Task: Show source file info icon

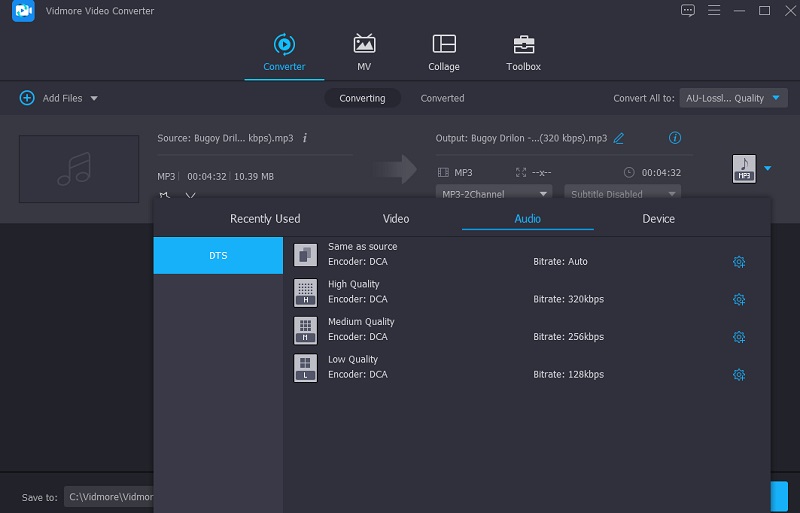Action: [305, 138]
